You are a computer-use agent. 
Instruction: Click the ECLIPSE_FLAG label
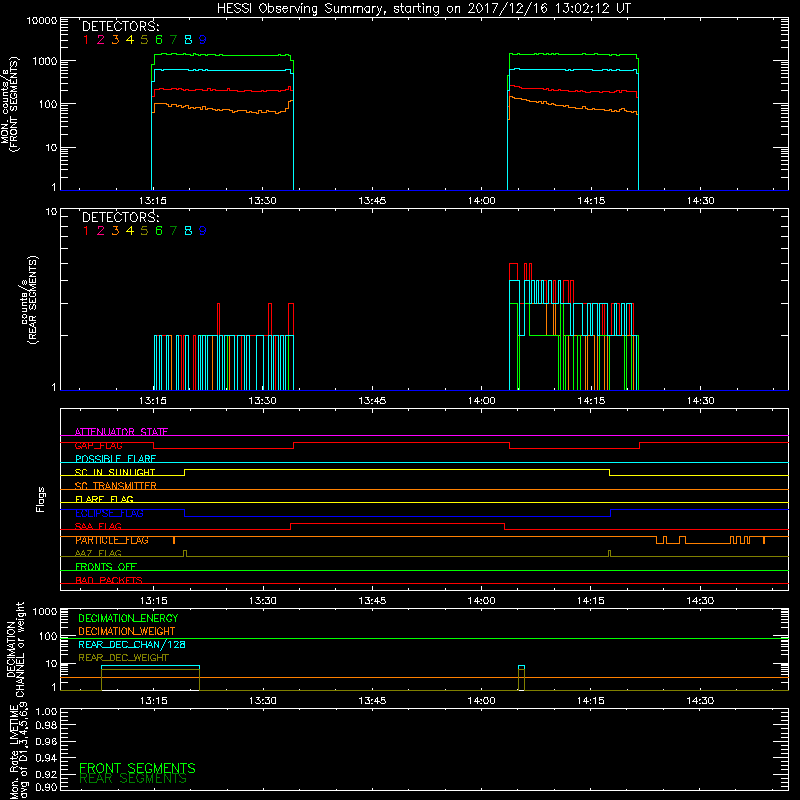(109, 513)
